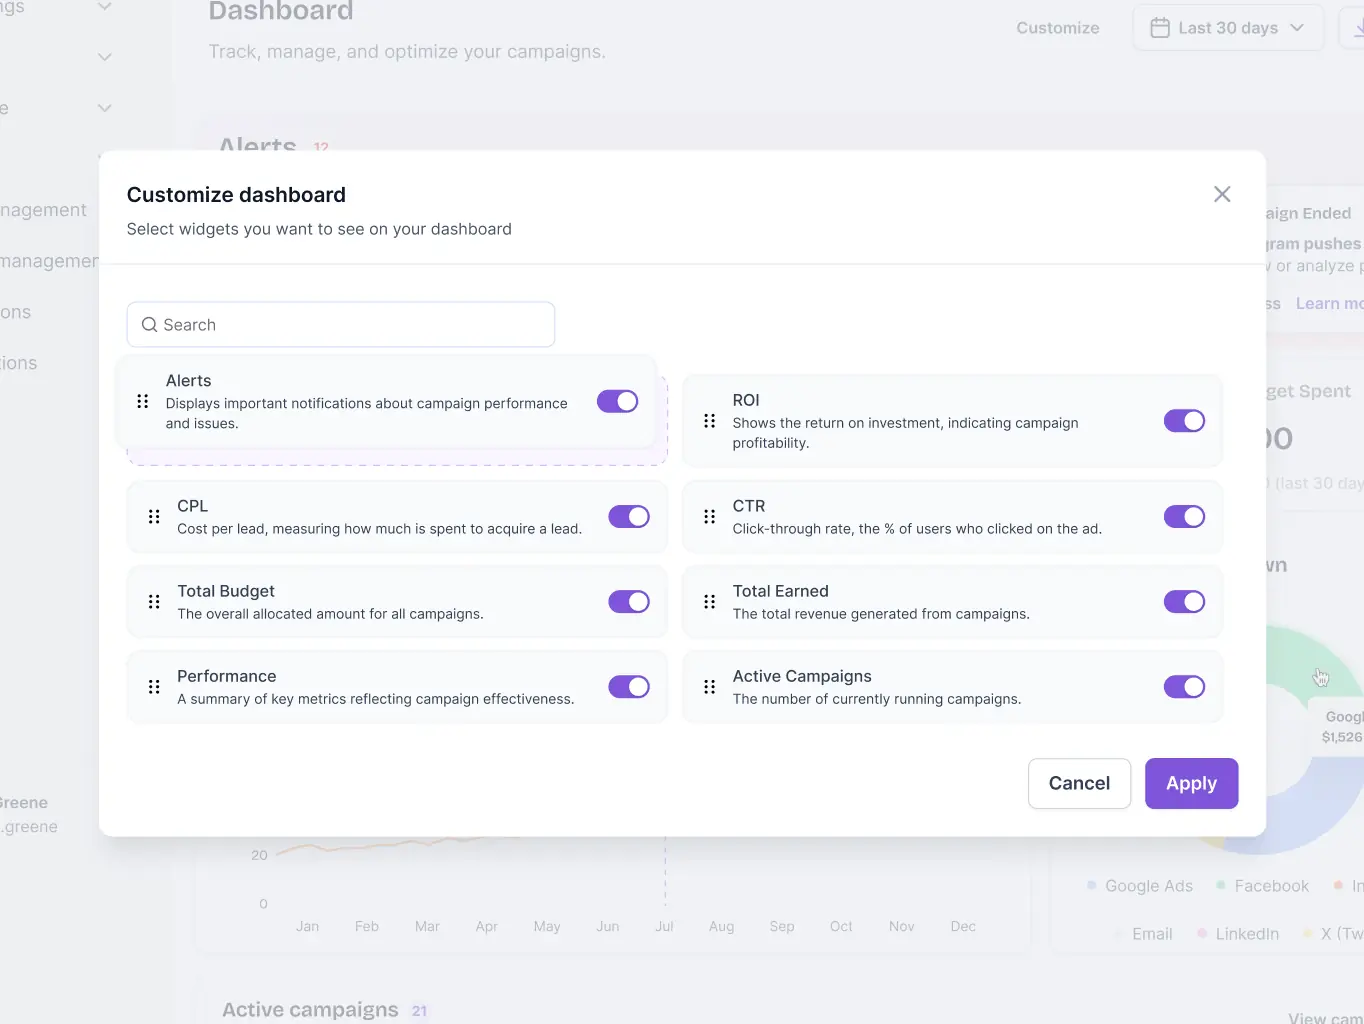Screen dimensions: 1364x1024
Task: Click 'Total Budget' widget name
Action: (226, 591)
